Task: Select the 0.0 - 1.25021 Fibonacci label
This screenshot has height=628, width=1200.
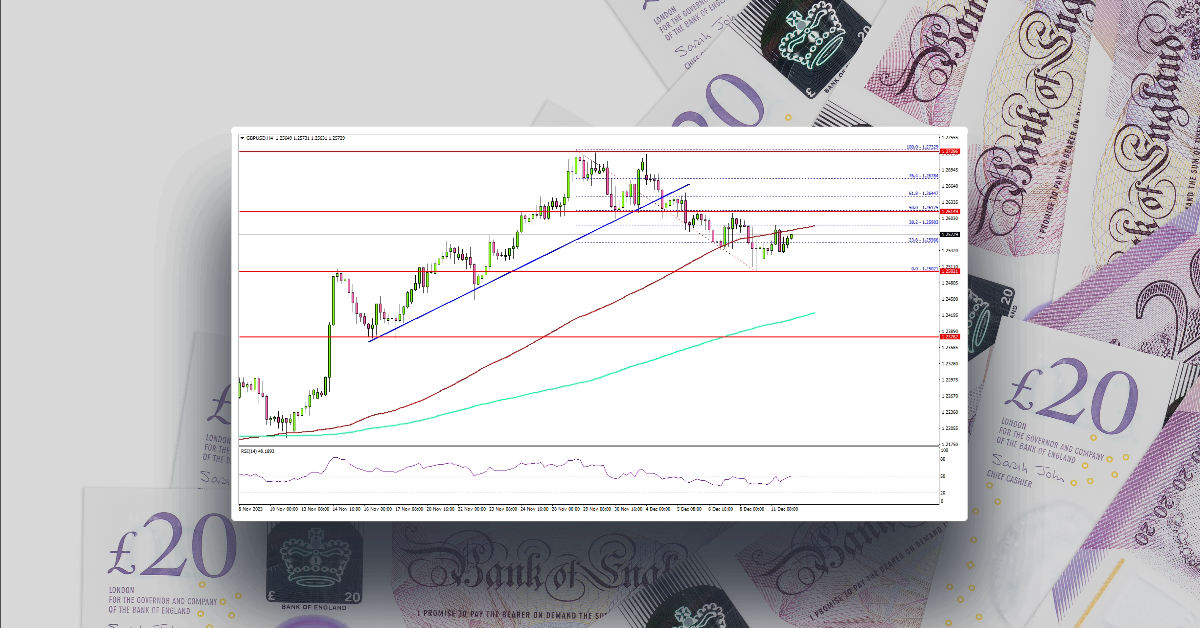Action: (919, 268)
